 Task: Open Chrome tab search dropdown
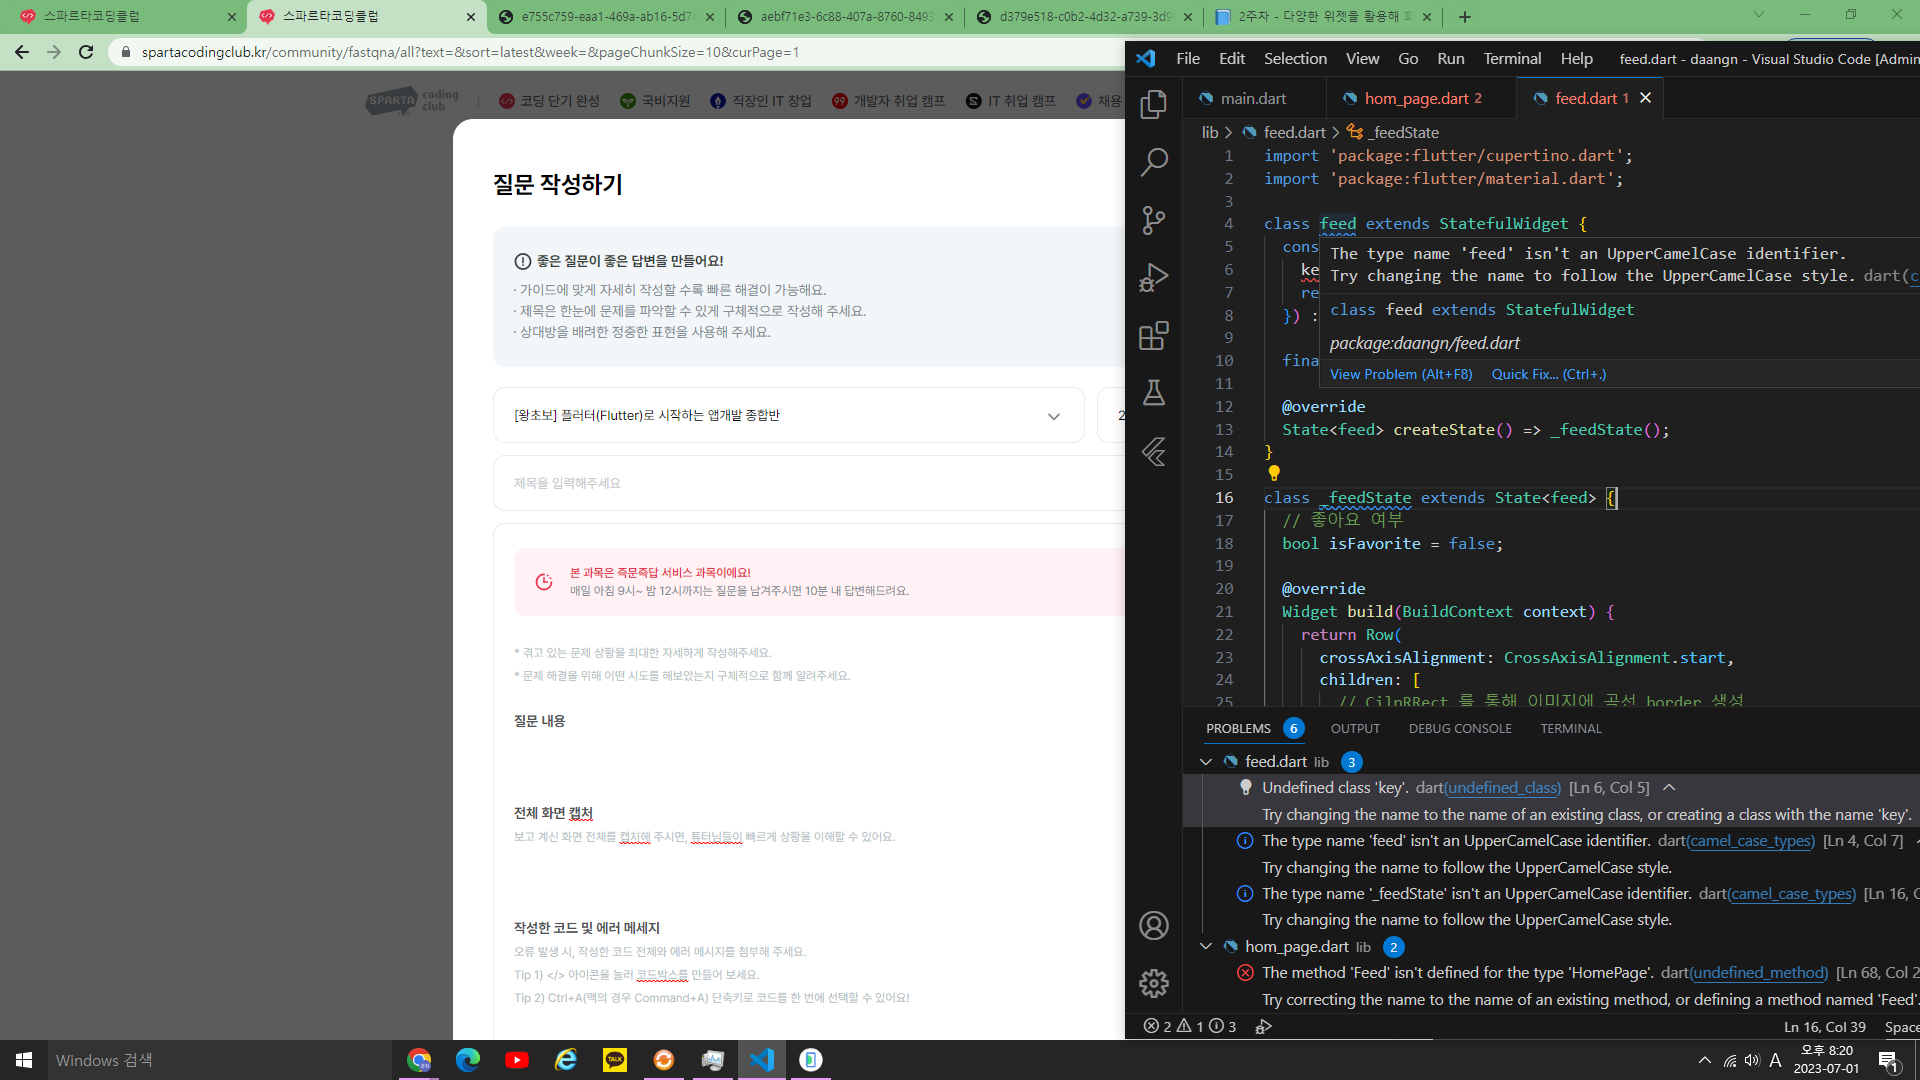coord(1758,15)
